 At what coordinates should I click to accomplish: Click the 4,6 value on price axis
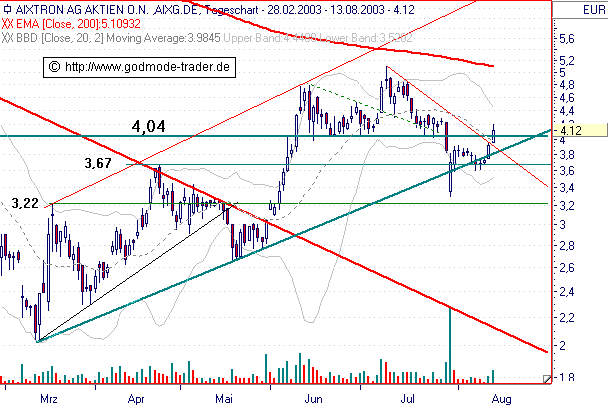(567, 98)
